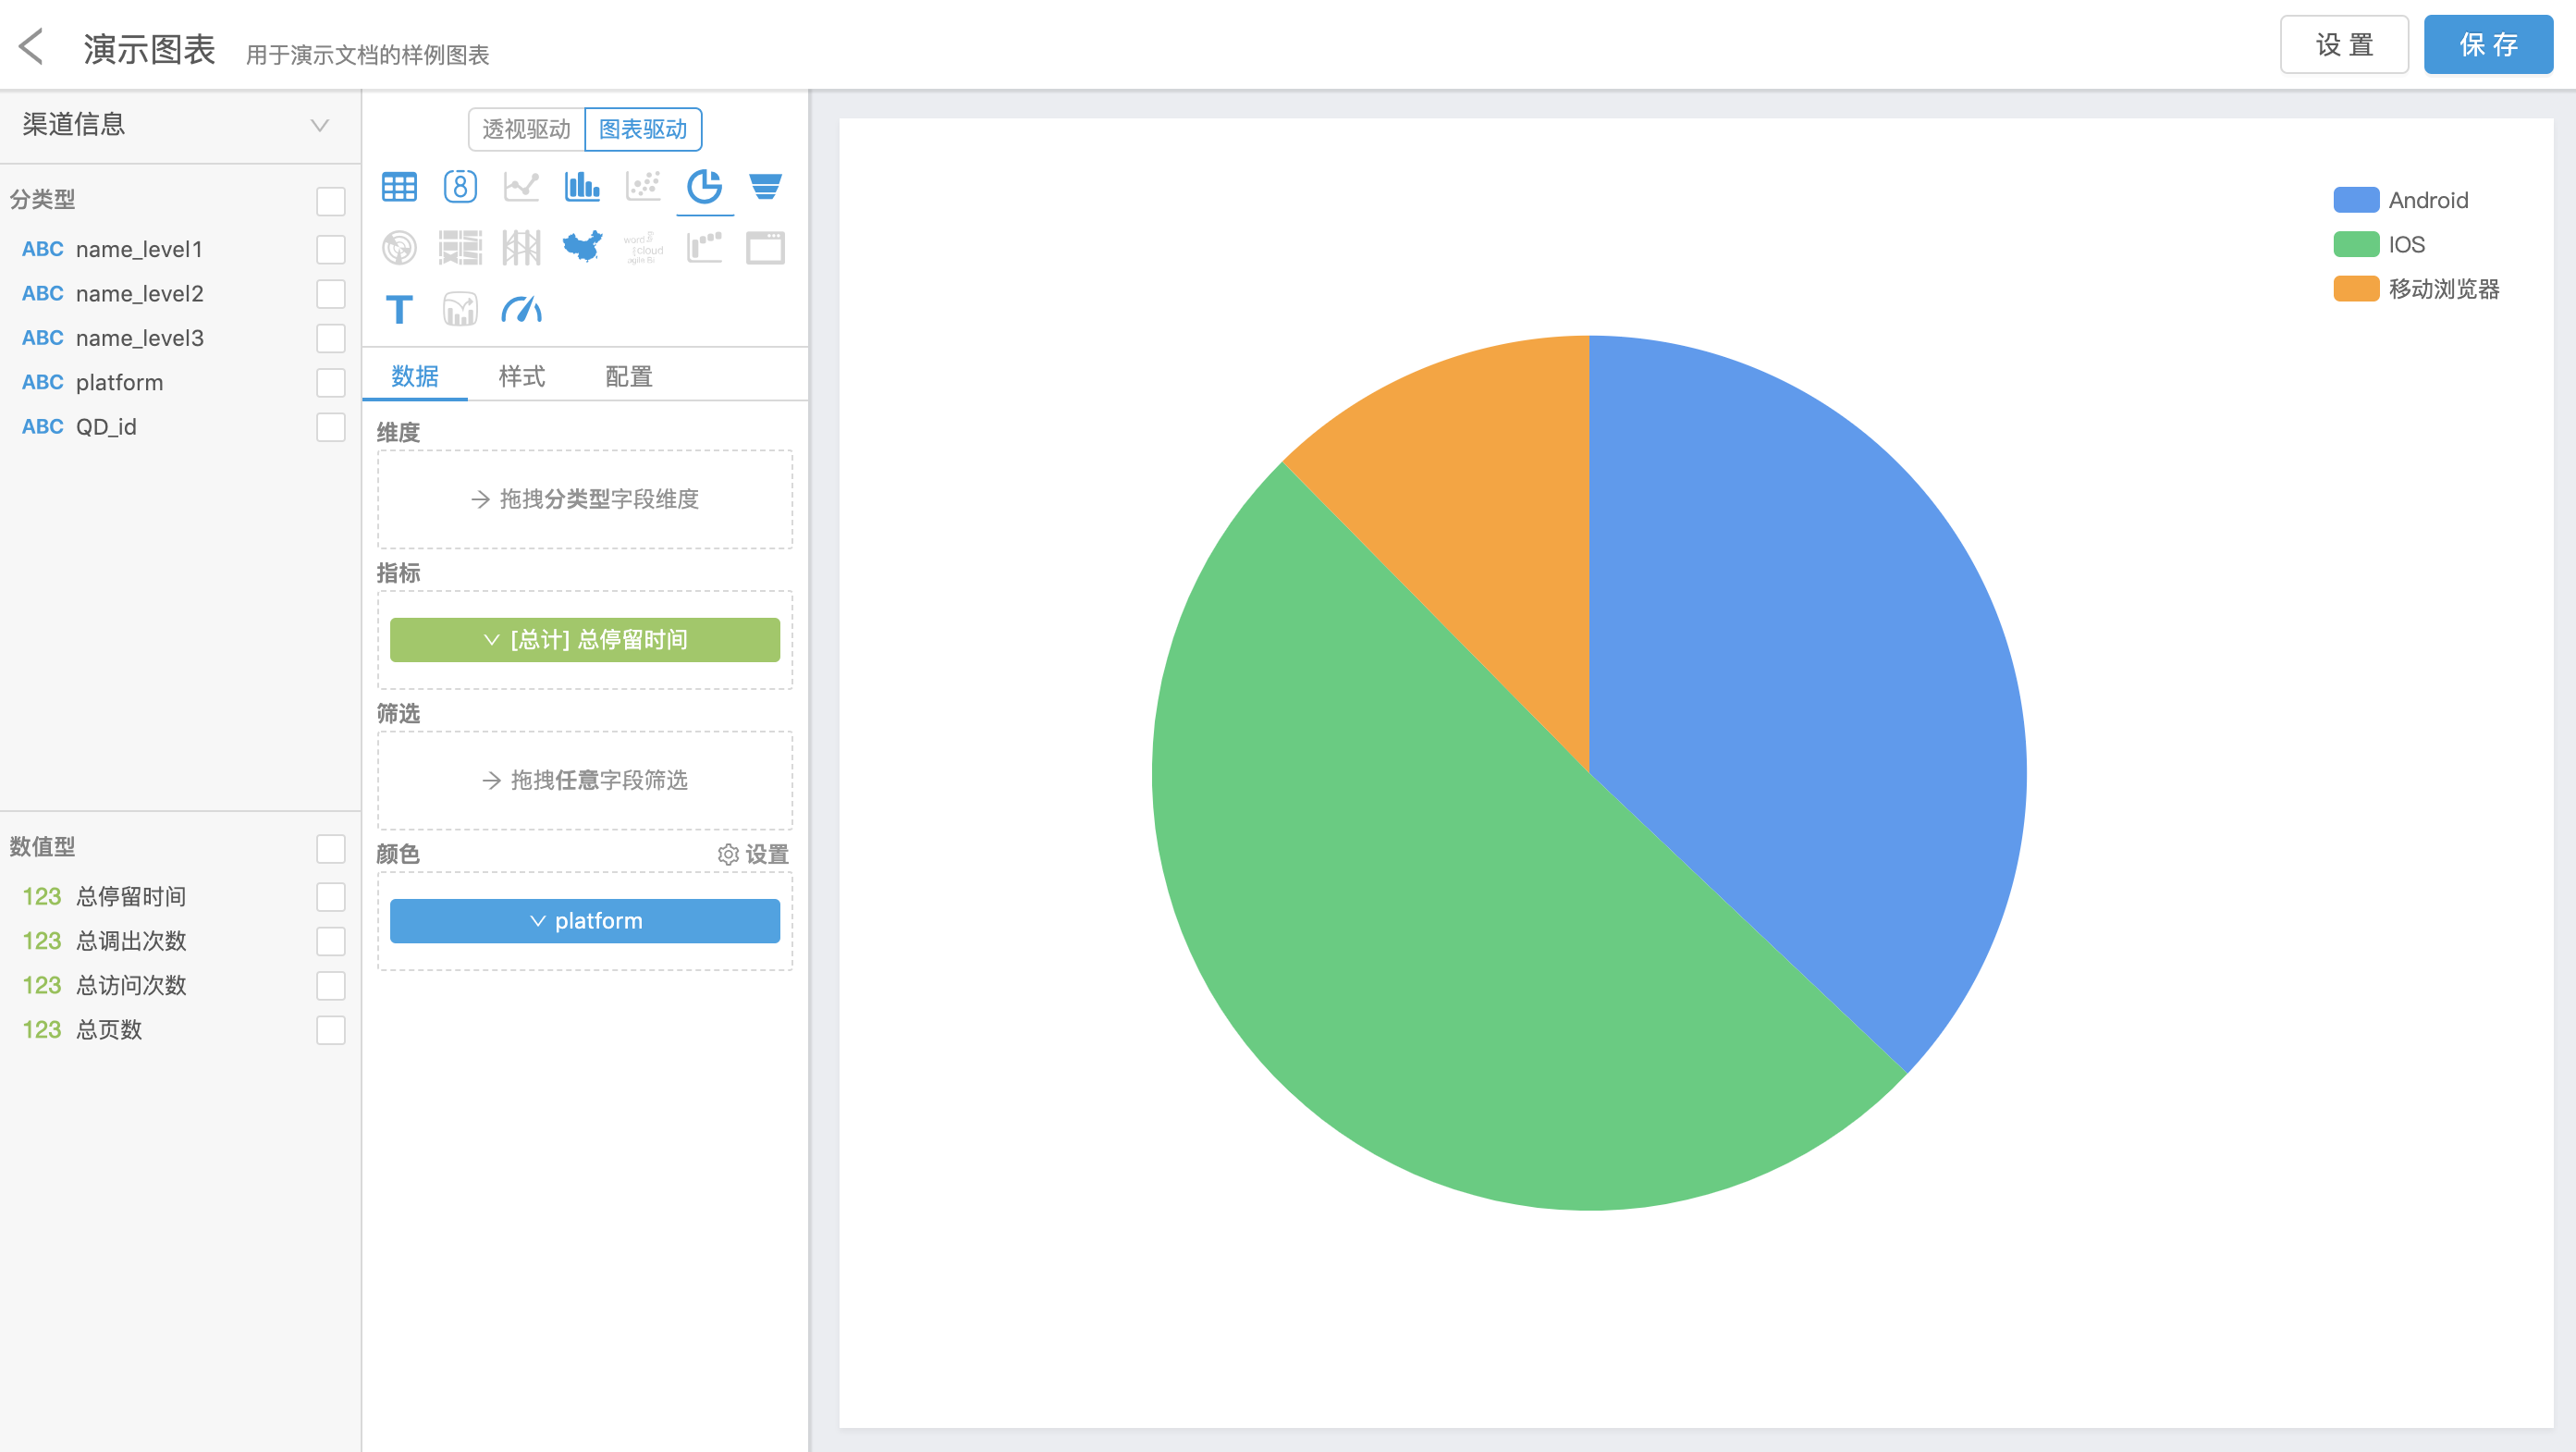
Task: Open color 设置 with gear icon
Action: coord(753,854)
